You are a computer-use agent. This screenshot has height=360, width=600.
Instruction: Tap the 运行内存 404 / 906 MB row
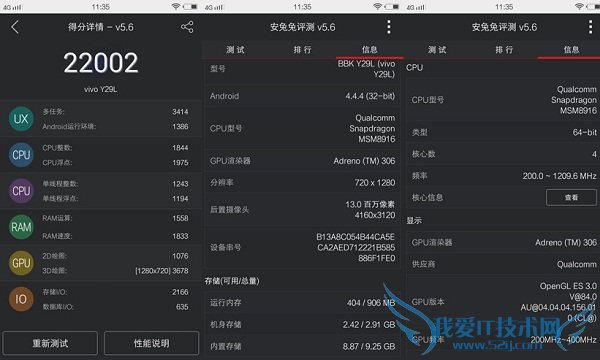302,303
